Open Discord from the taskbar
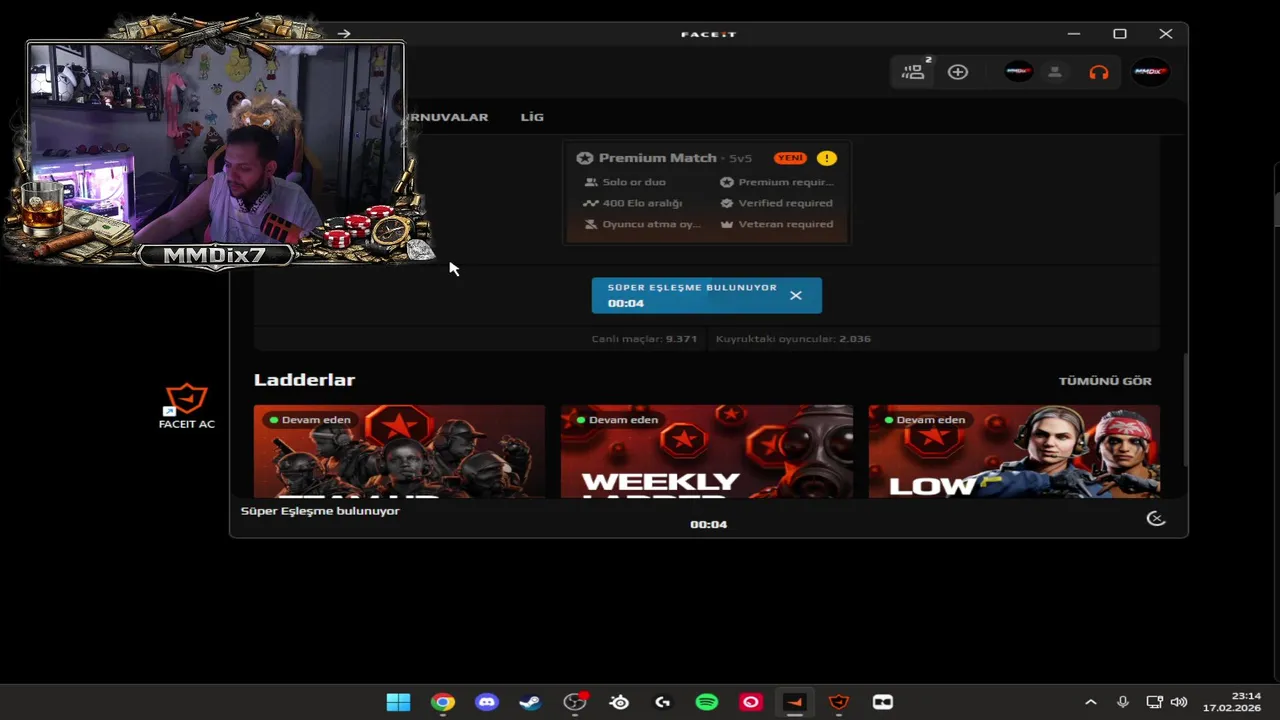 tap(486, 702)
